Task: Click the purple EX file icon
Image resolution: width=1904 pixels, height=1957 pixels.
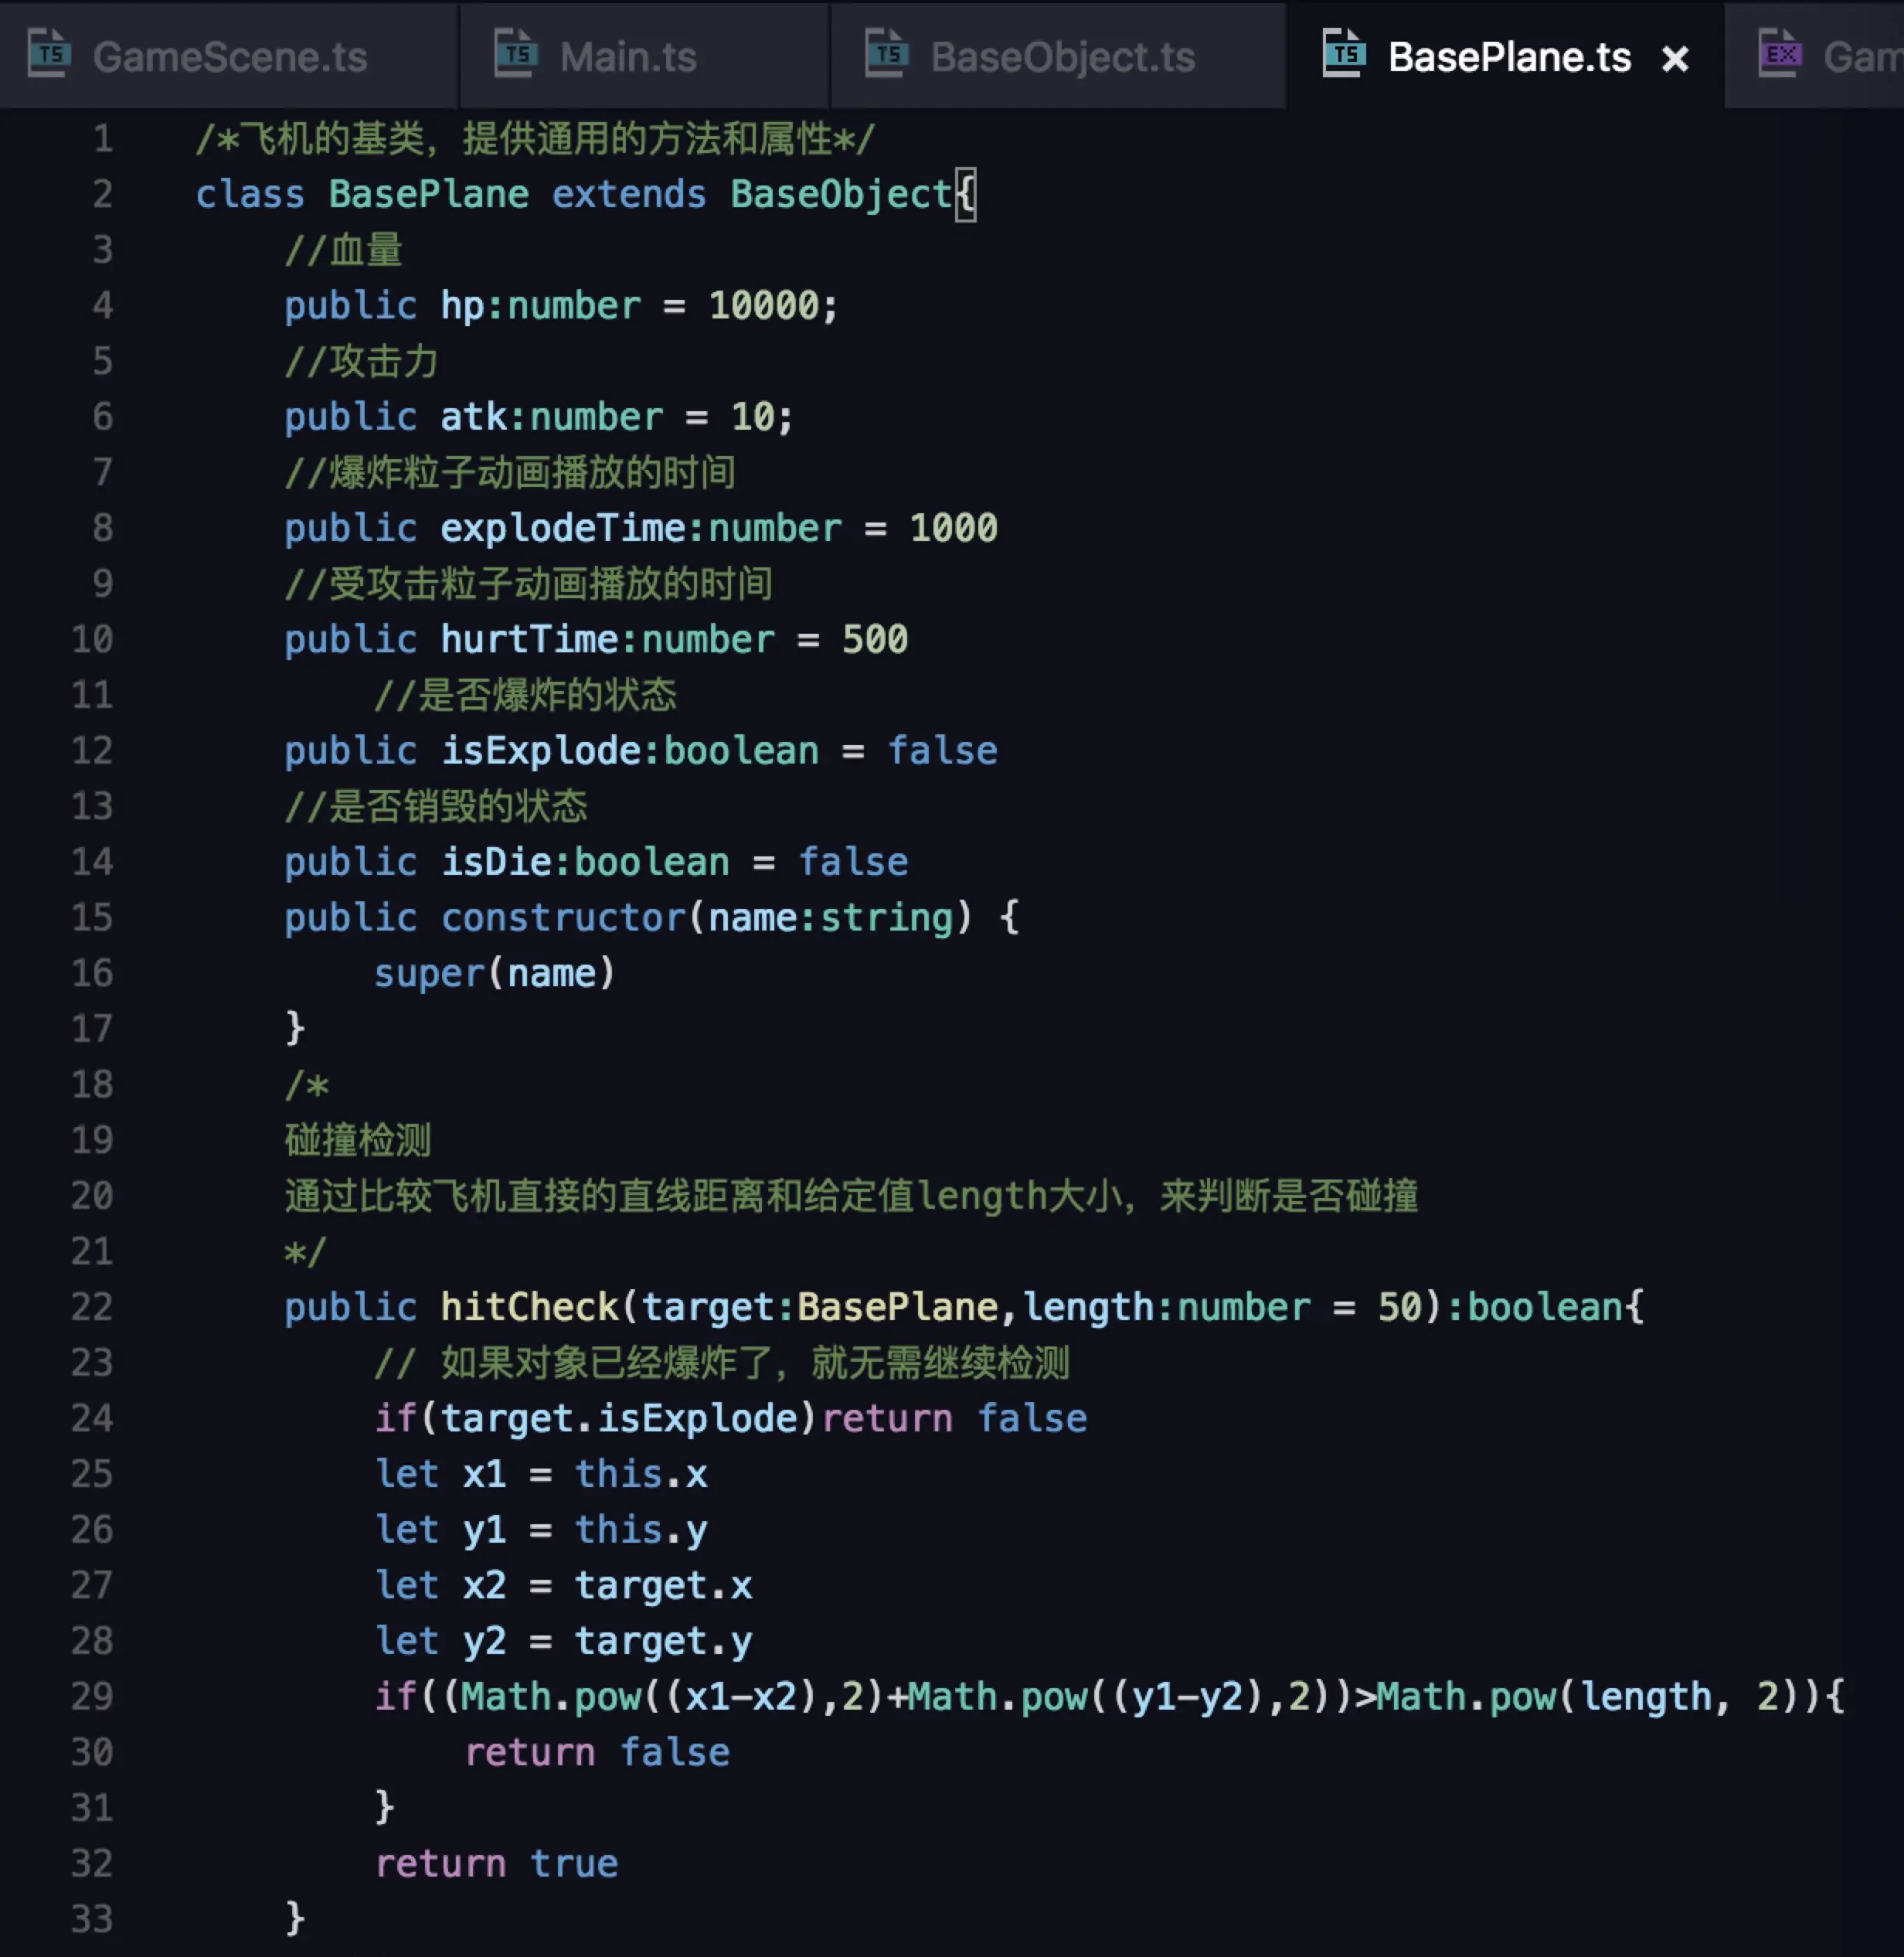Action: tap(1781, 54)
